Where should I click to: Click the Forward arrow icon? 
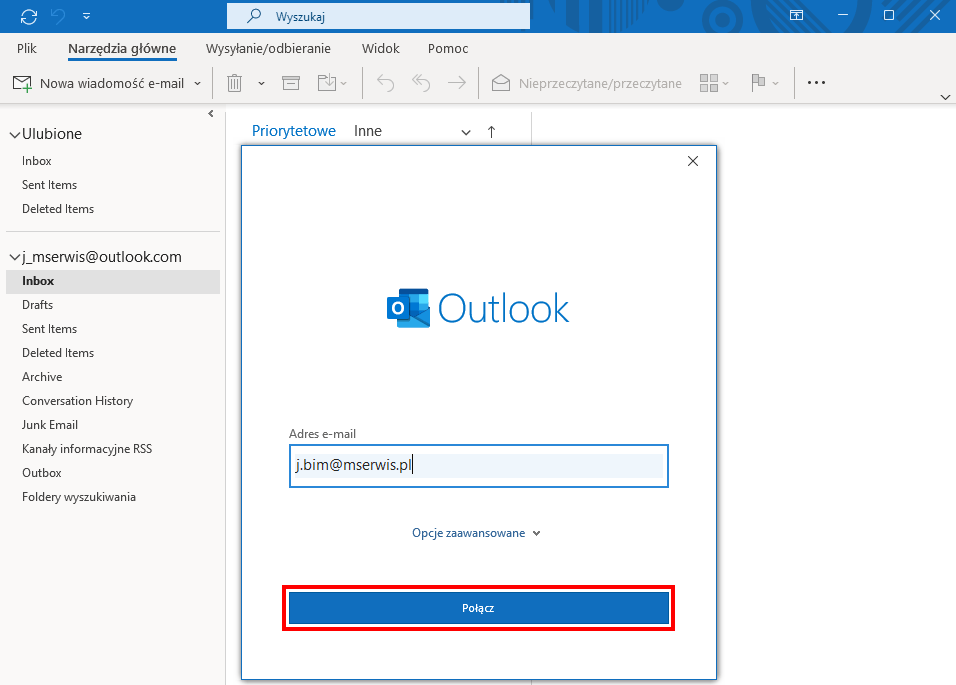(x=457, y=83)
